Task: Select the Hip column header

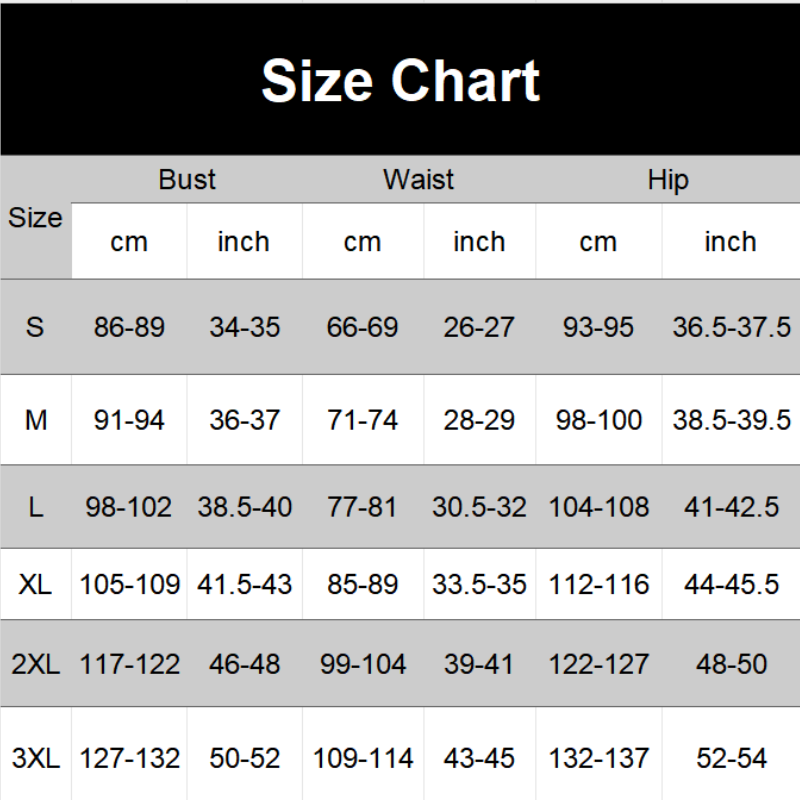Action: 668,180
